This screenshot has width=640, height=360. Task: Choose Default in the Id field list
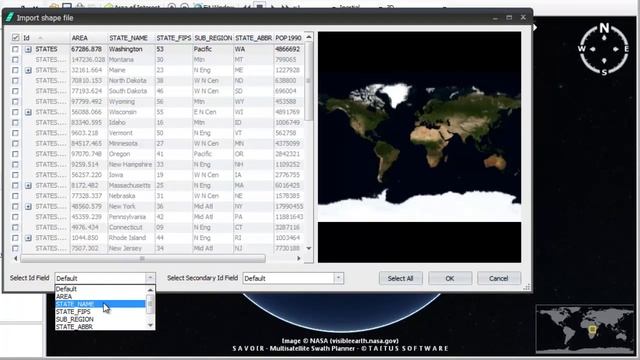click(x=100, y=289)
